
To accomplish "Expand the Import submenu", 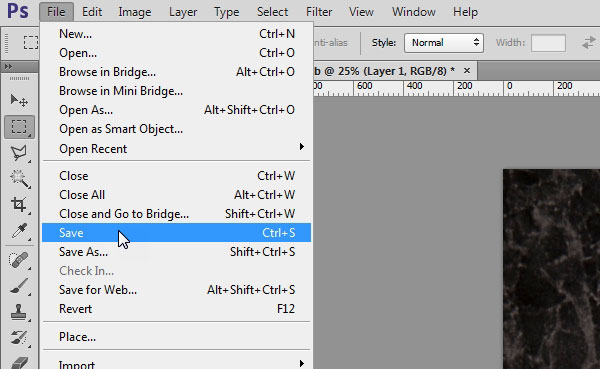I will point(176,364).
